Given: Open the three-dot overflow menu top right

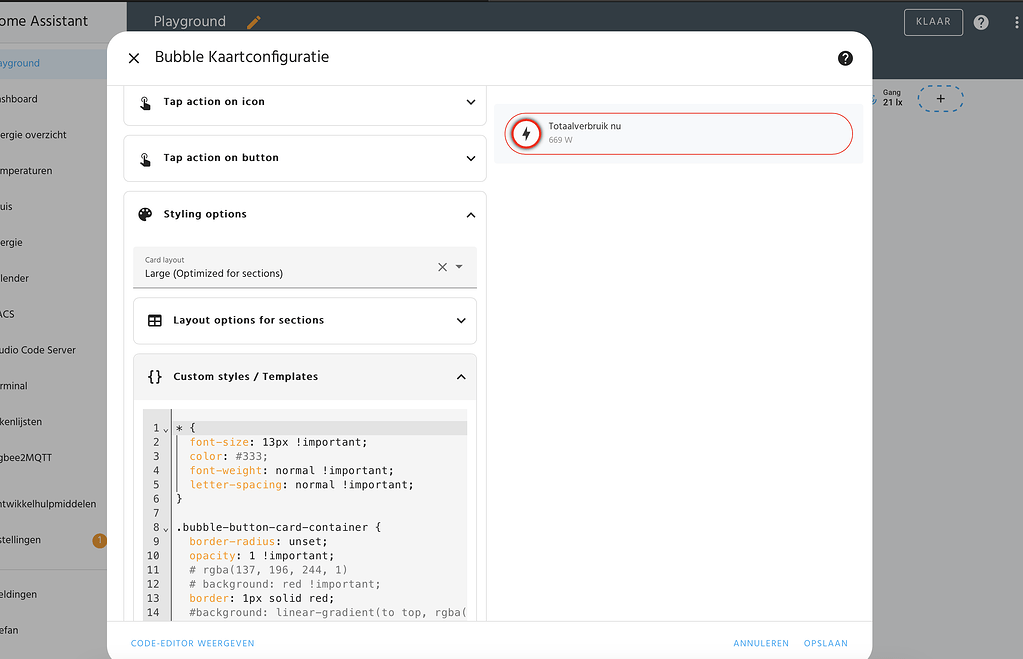Looking at the screenshot, I should [1015, 21].
